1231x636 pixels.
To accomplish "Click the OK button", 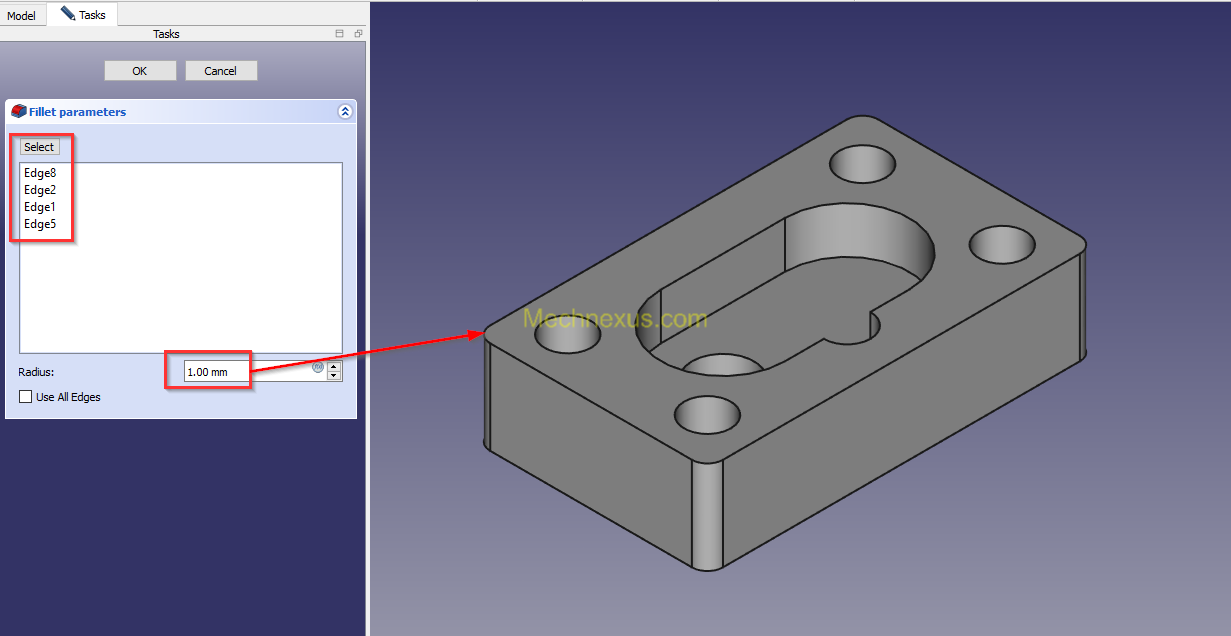I will tap(140, 71).
